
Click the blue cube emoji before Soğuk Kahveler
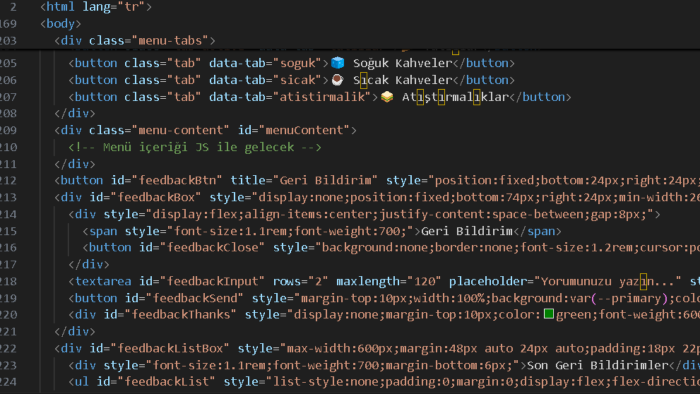338,63
